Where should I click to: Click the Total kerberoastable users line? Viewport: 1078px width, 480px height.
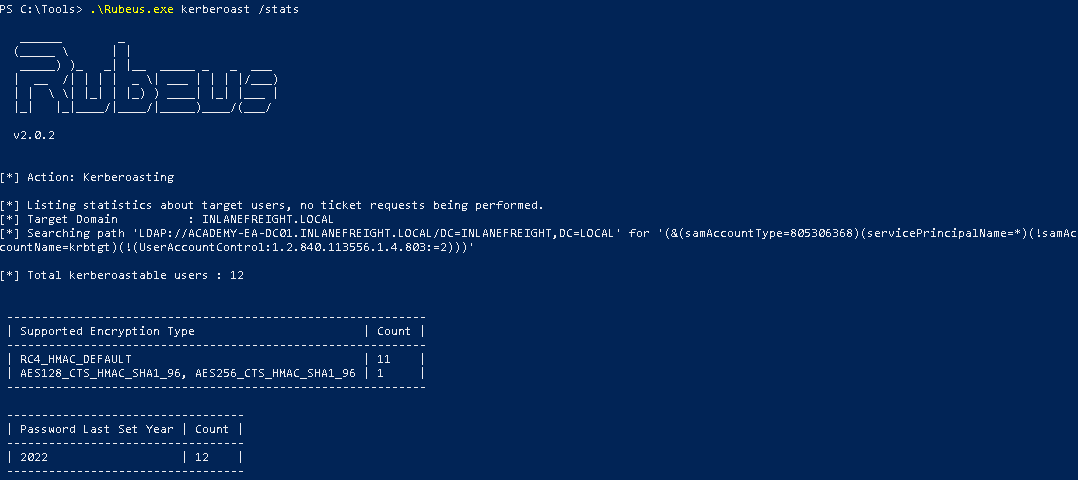pyautogui.click(x=122, y=274)
